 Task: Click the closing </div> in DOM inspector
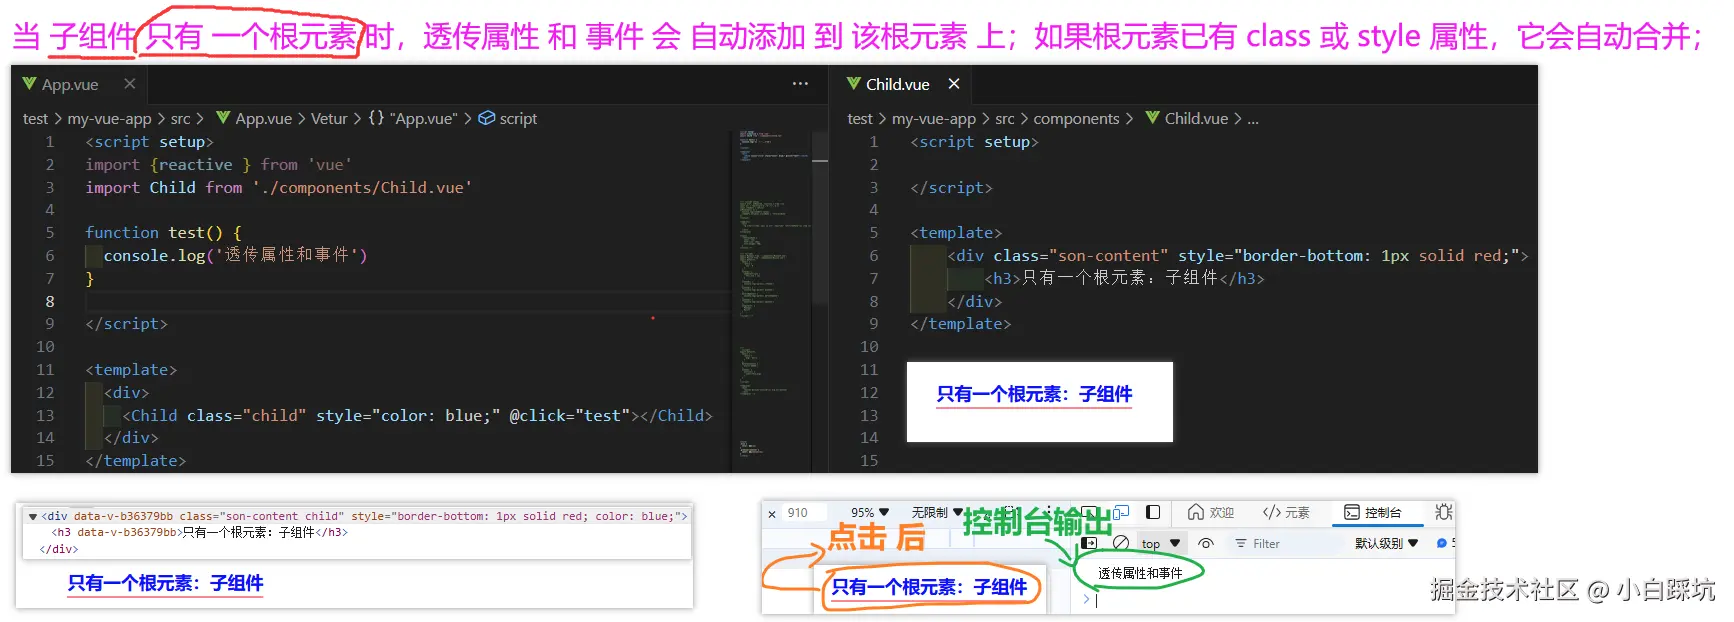(58, 549)
